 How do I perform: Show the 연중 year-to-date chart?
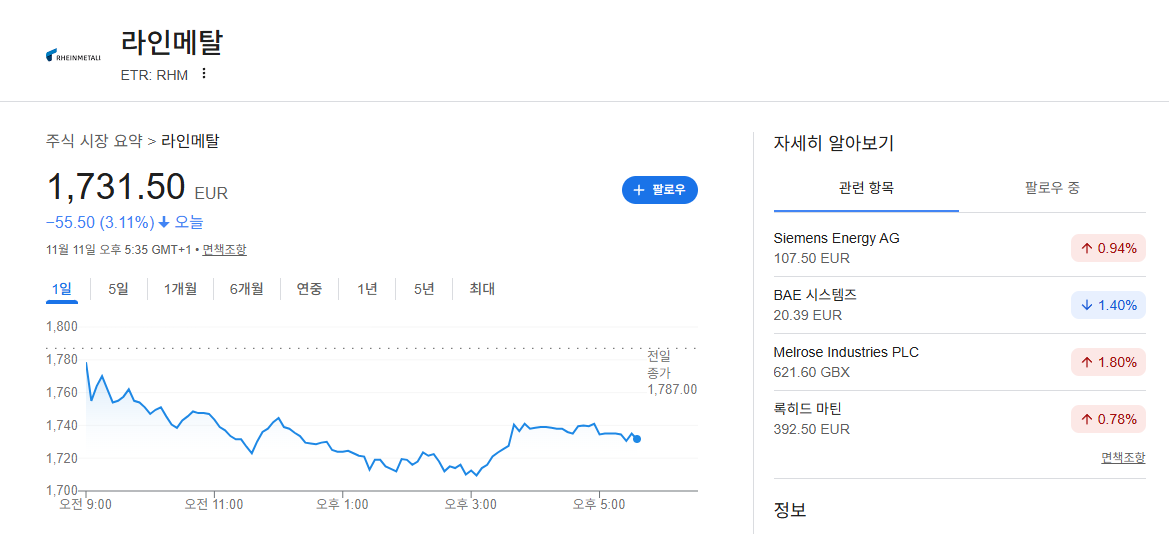pos(309,289)
